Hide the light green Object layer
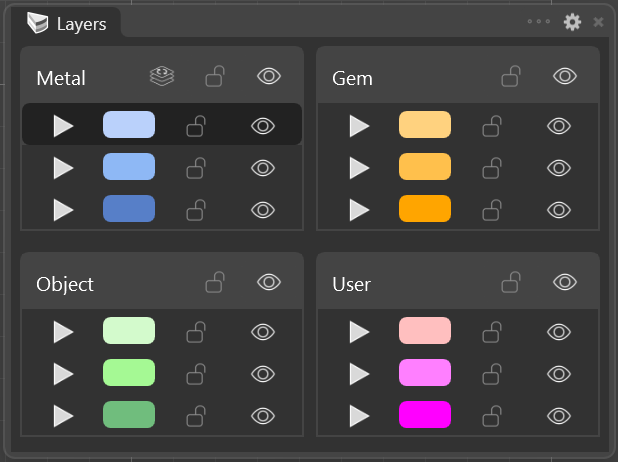Viewport: 618px width, 462px height. tap(263, 374)
